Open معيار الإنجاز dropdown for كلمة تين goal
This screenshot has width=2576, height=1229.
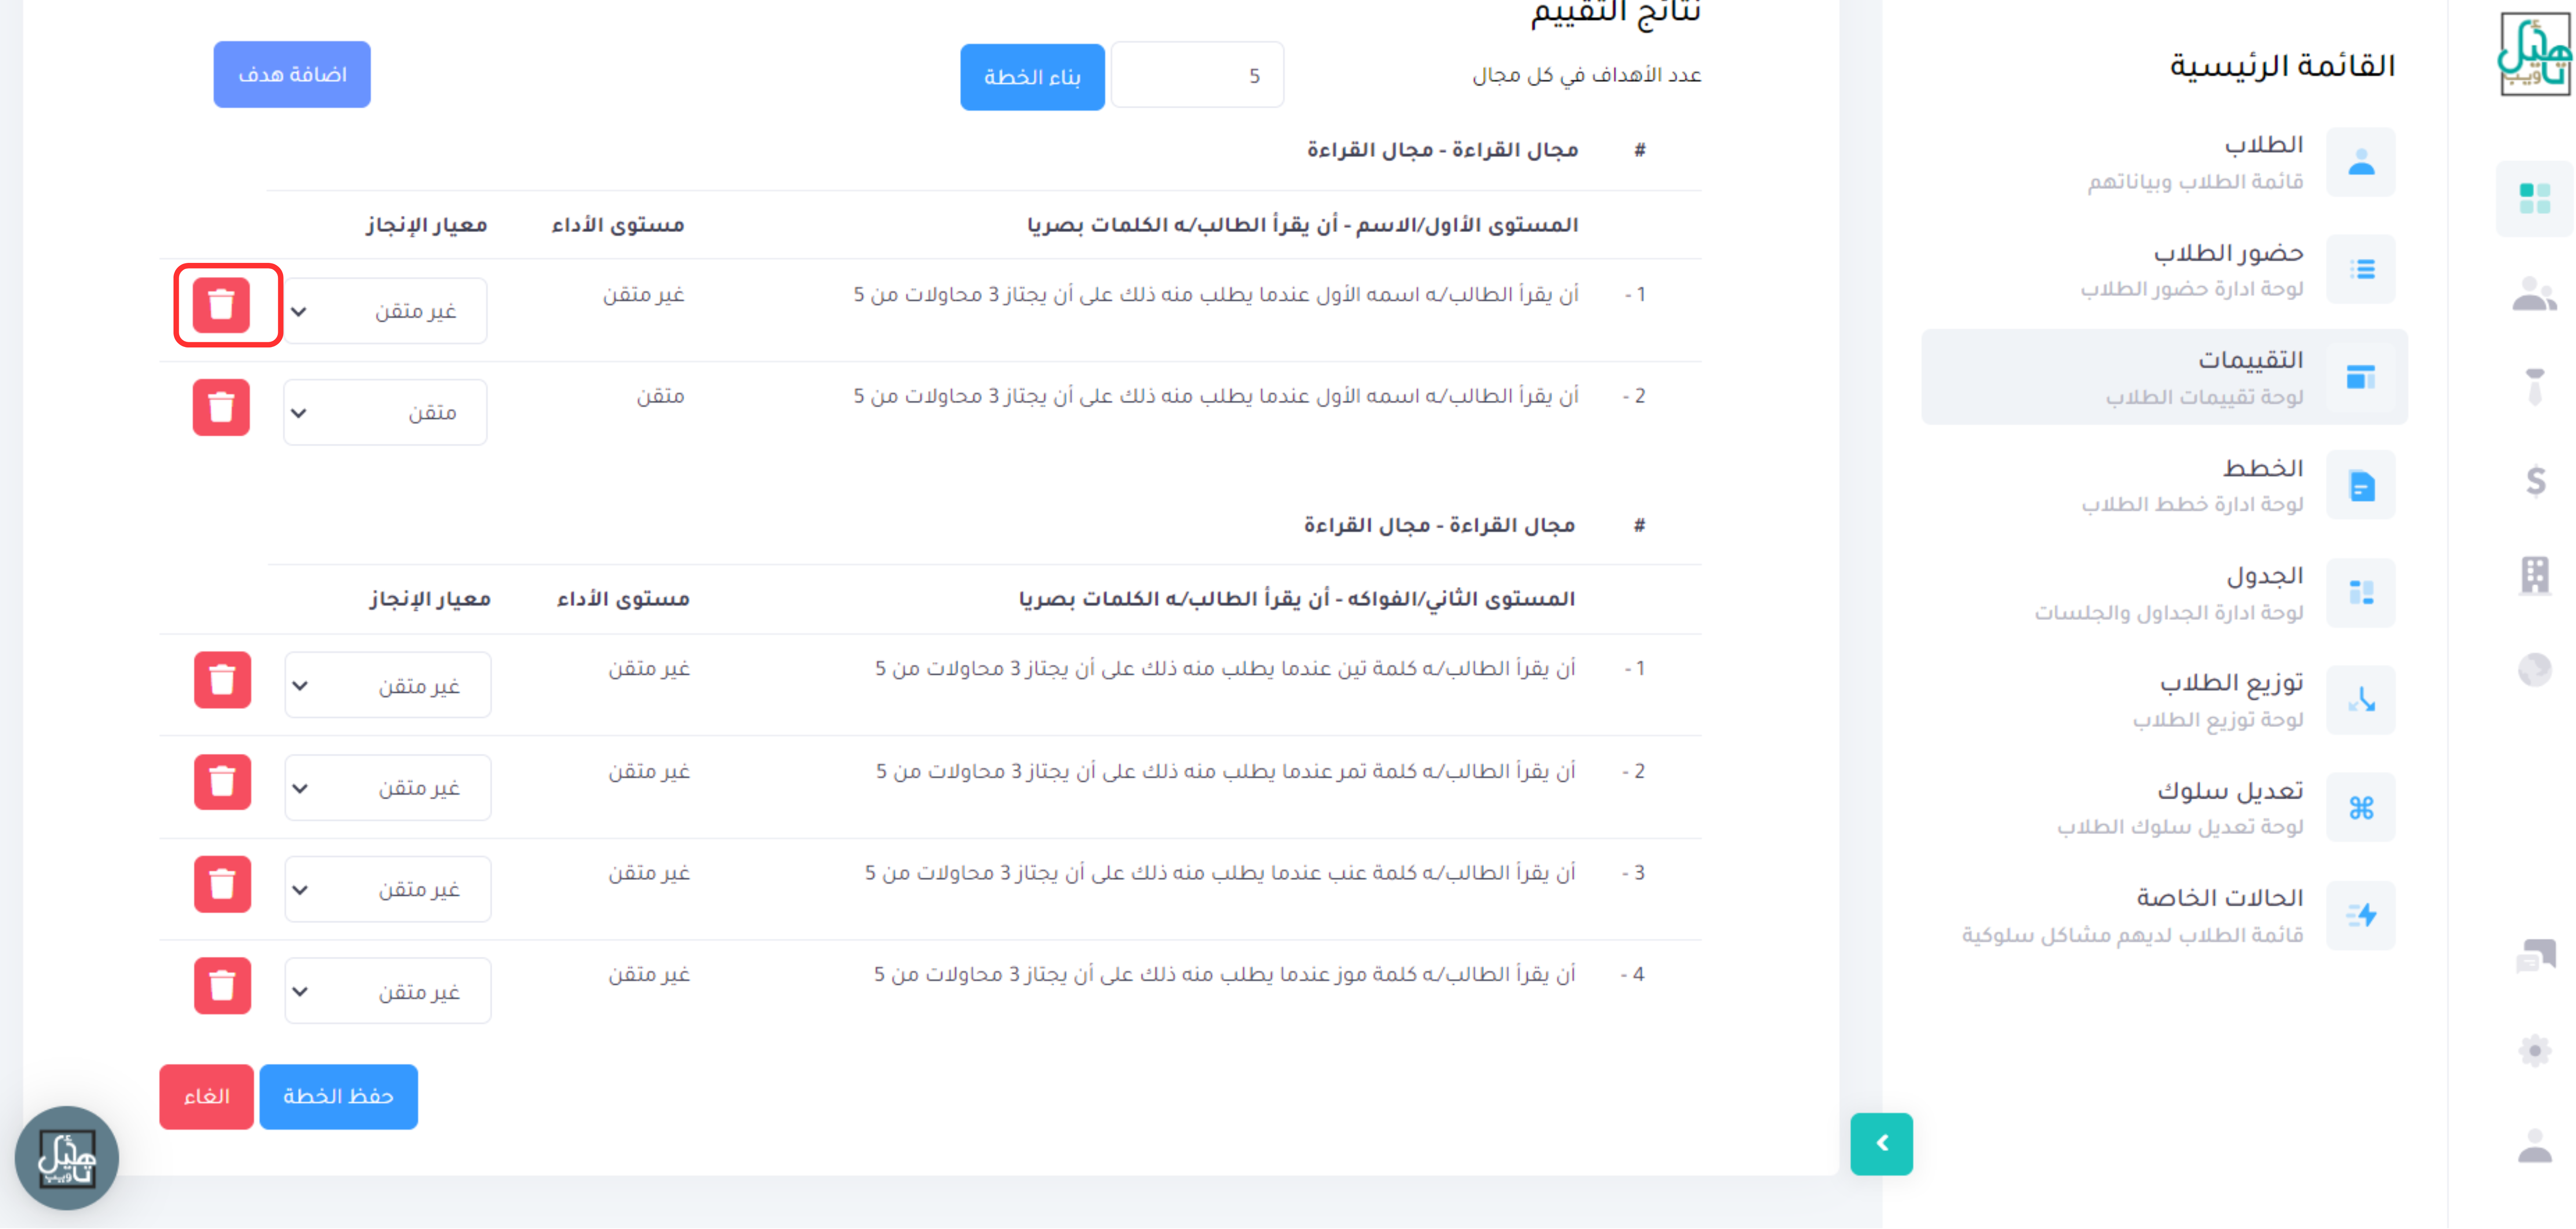(x=388, y=686)
